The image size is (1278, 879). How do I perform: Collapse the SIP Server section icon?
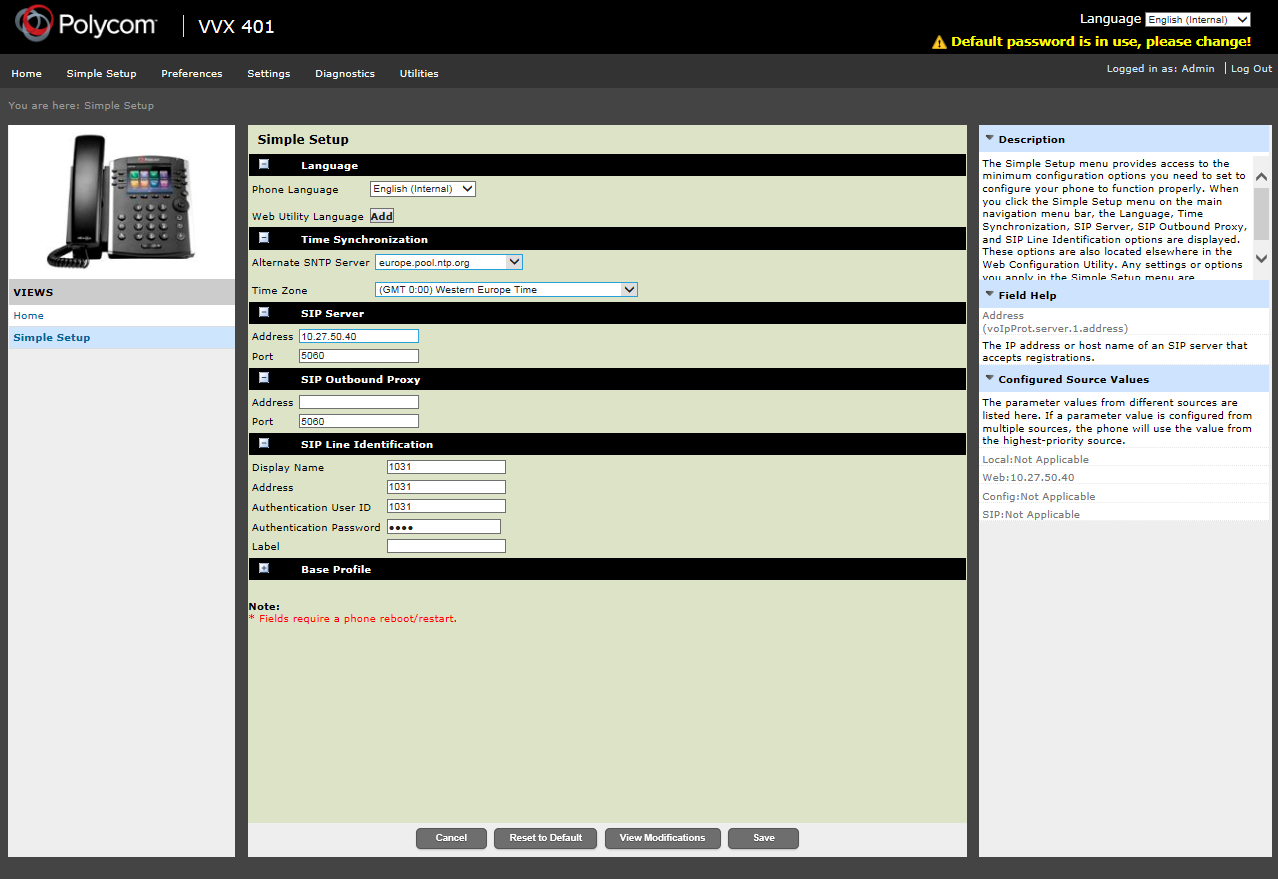pos(264,312)
